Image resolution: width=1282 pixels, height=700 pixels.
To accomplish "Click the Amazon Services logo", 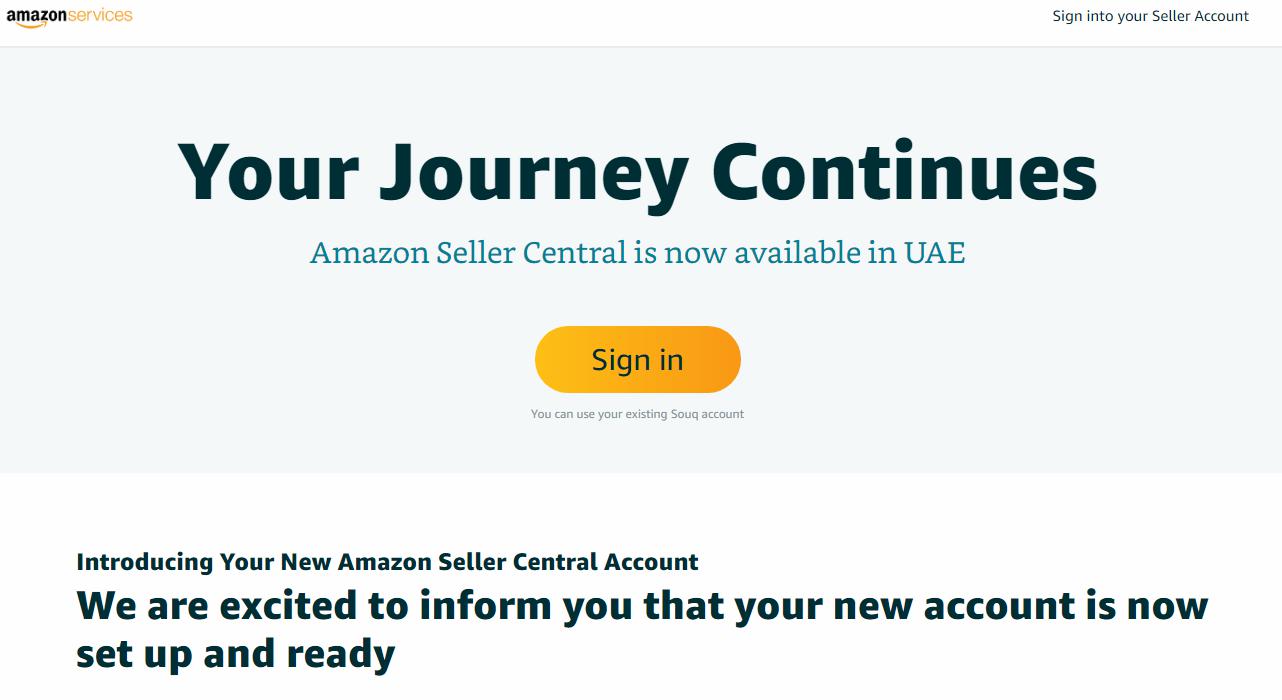I will pyautogui.click(x=69, y=17).
